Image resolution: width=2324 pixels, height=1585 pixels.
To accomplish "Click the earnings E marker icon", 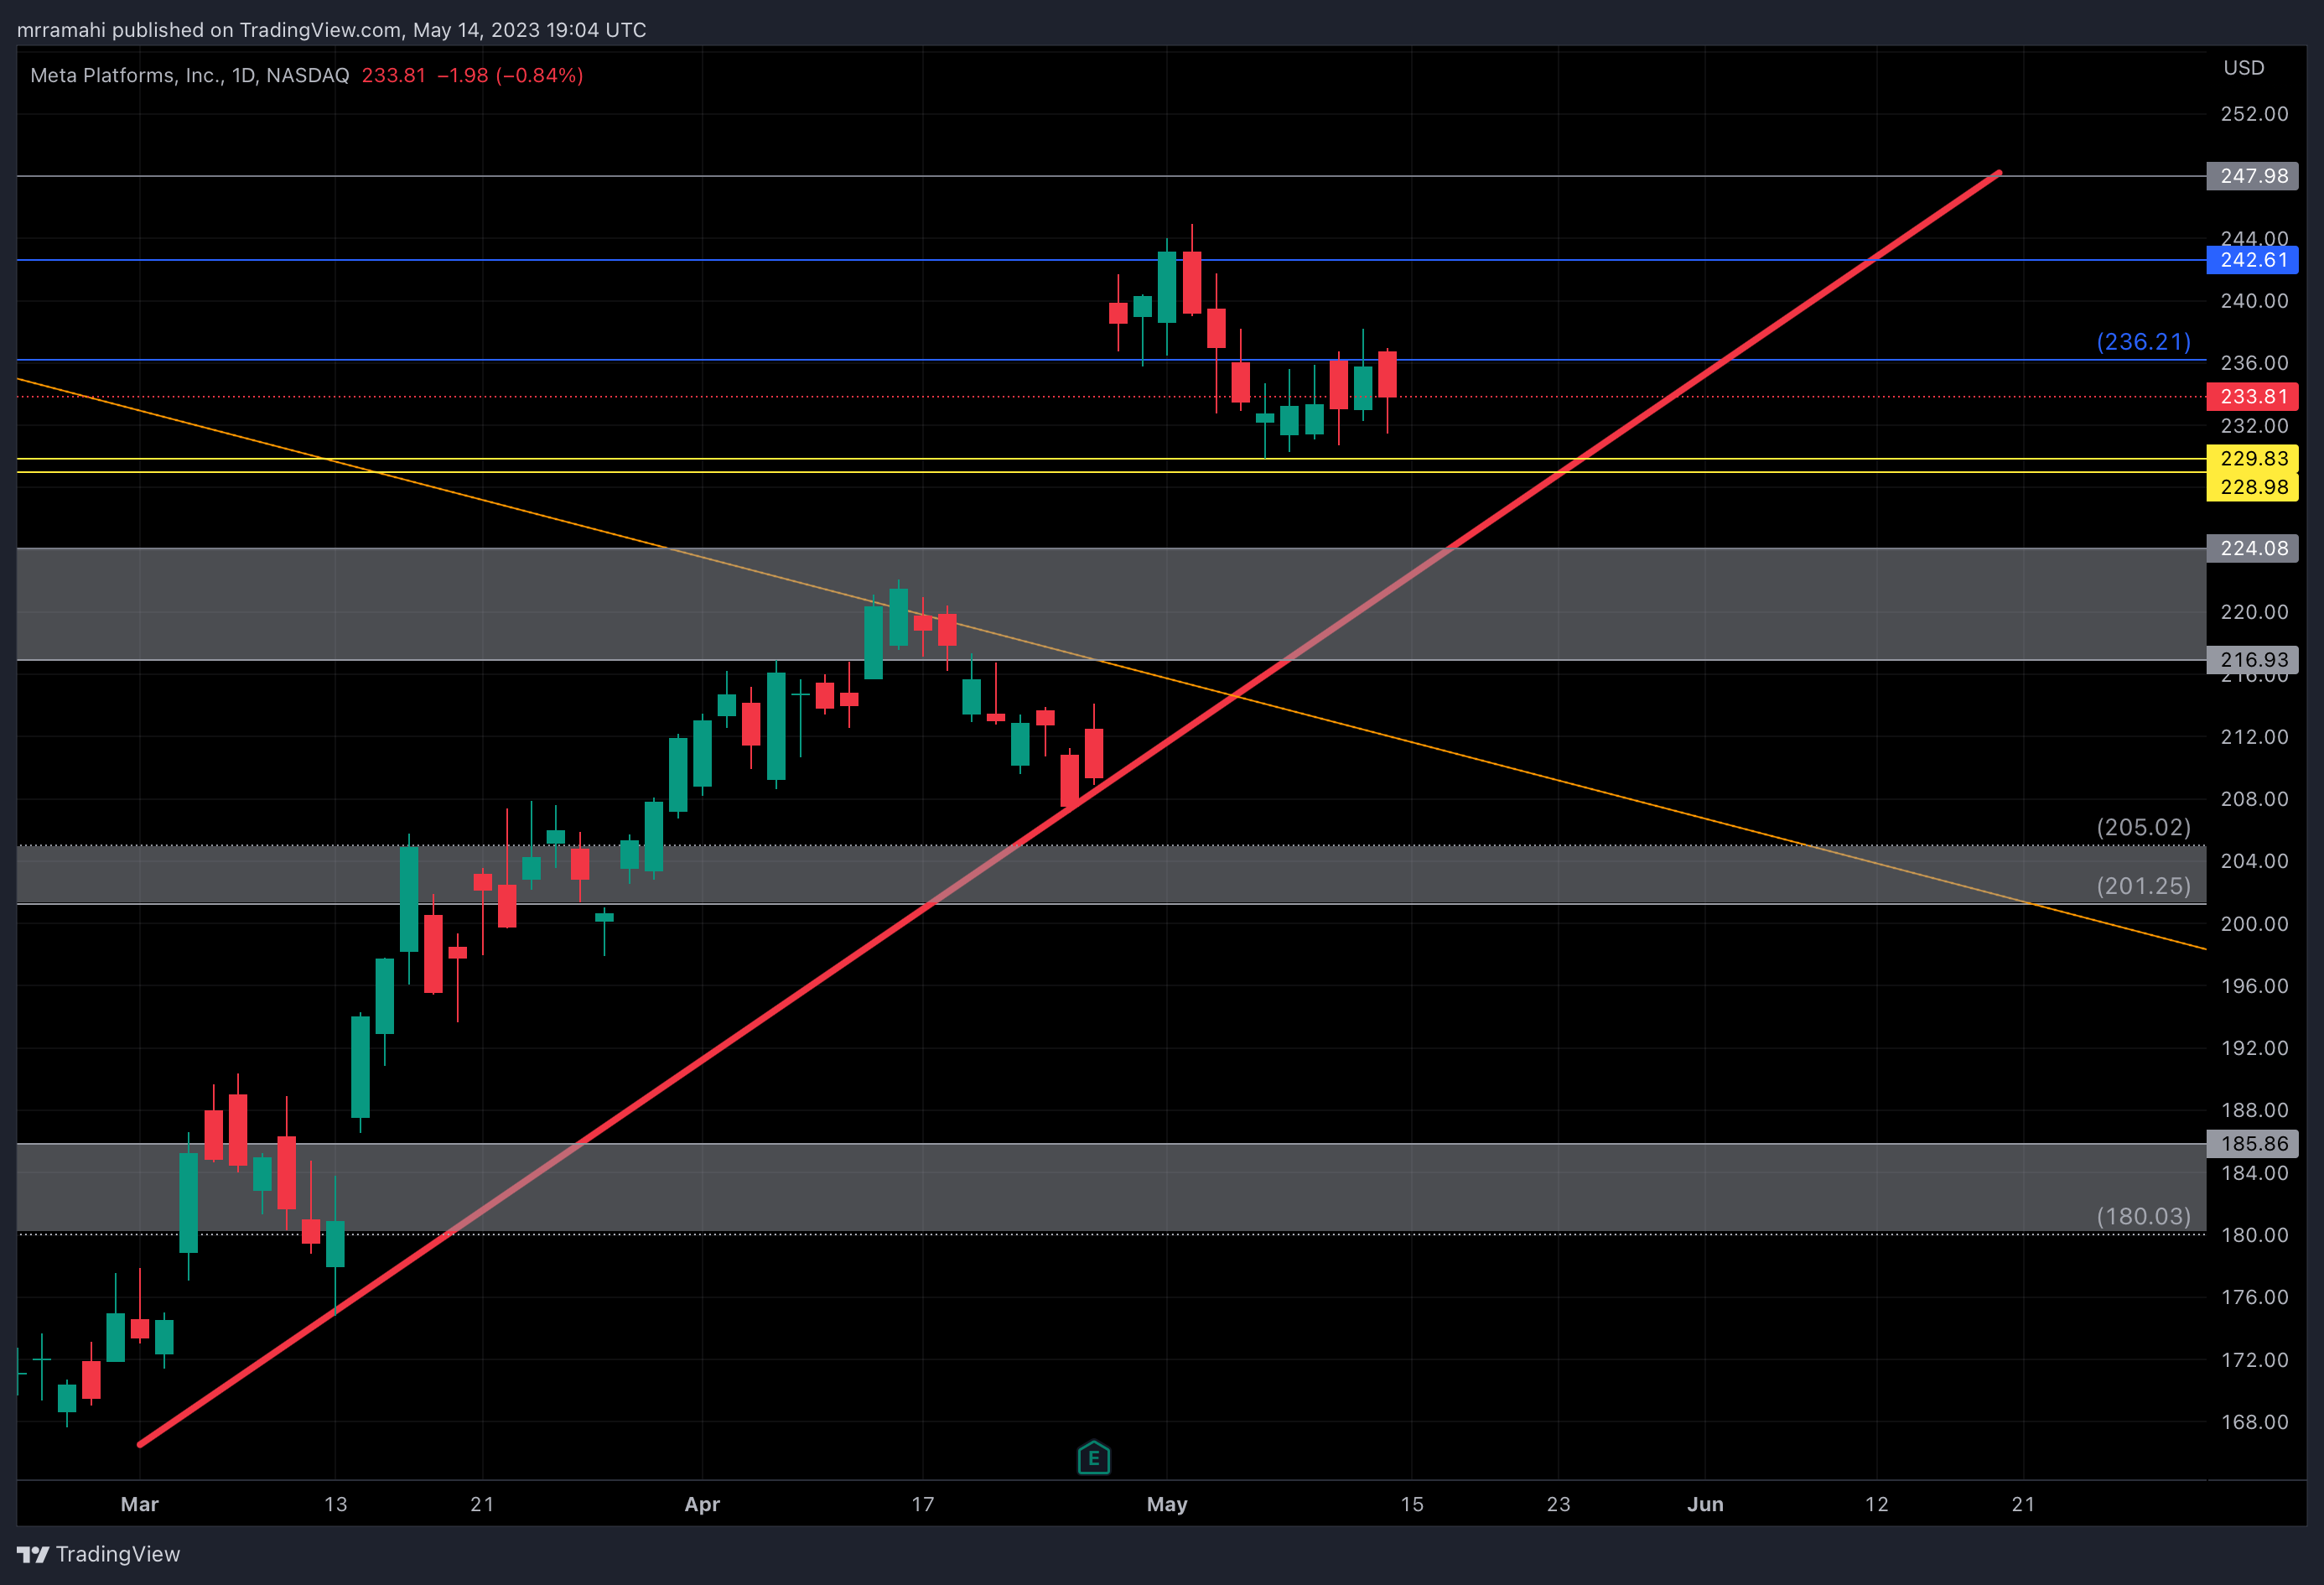I will pyautogui.click(x=1093, y=1458).
